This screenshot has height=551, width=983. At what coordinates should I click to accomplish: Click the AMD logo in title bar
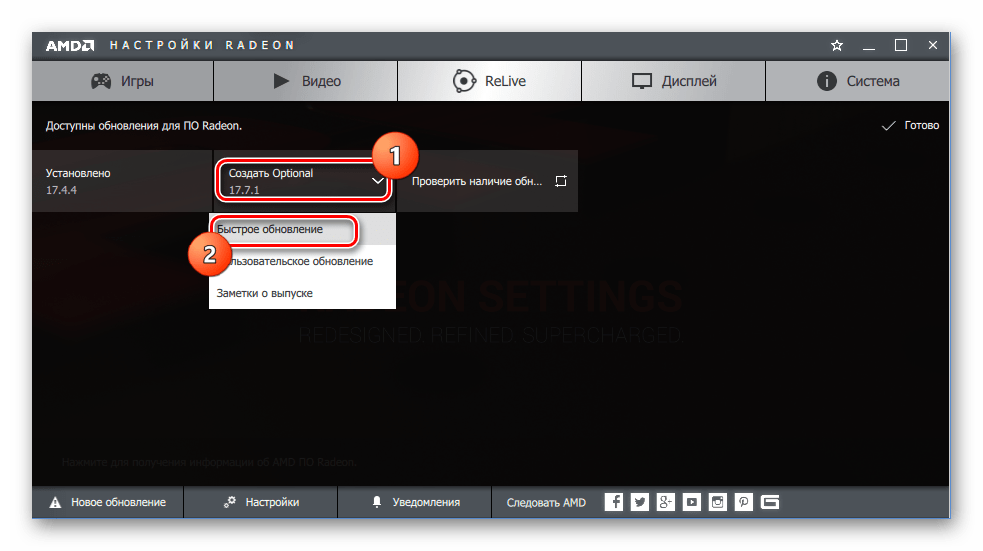(x=70, y=45)
